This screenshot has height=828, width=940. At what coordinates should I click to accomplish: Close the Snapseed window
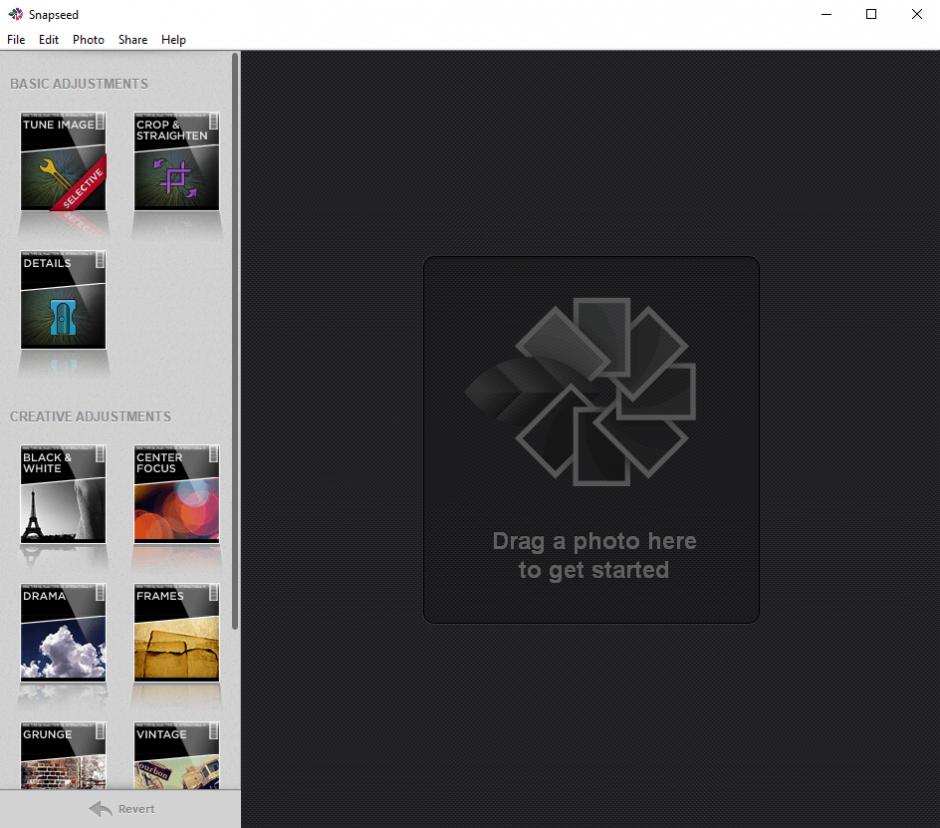point(917,14)
